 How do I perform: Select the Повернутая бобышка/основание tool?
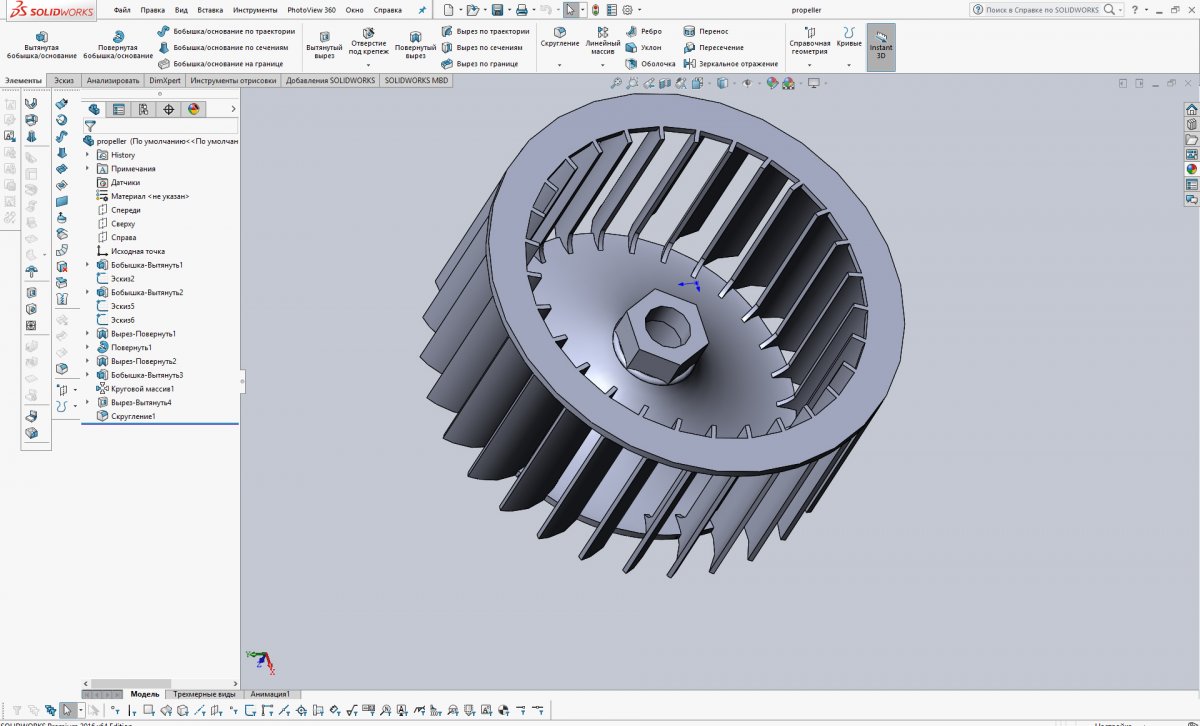(118, 45)
